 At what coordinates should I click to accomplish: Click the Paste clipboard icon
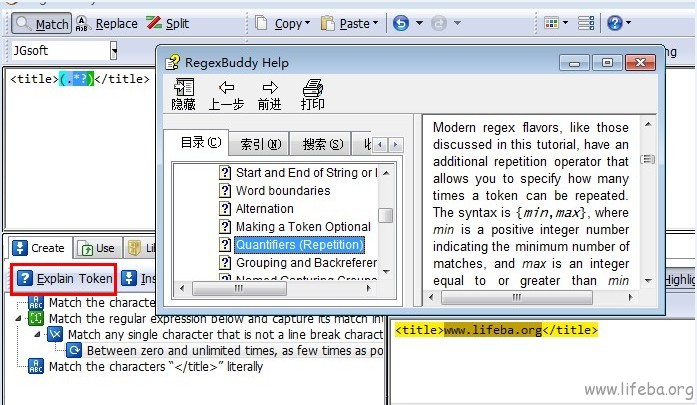328,23
